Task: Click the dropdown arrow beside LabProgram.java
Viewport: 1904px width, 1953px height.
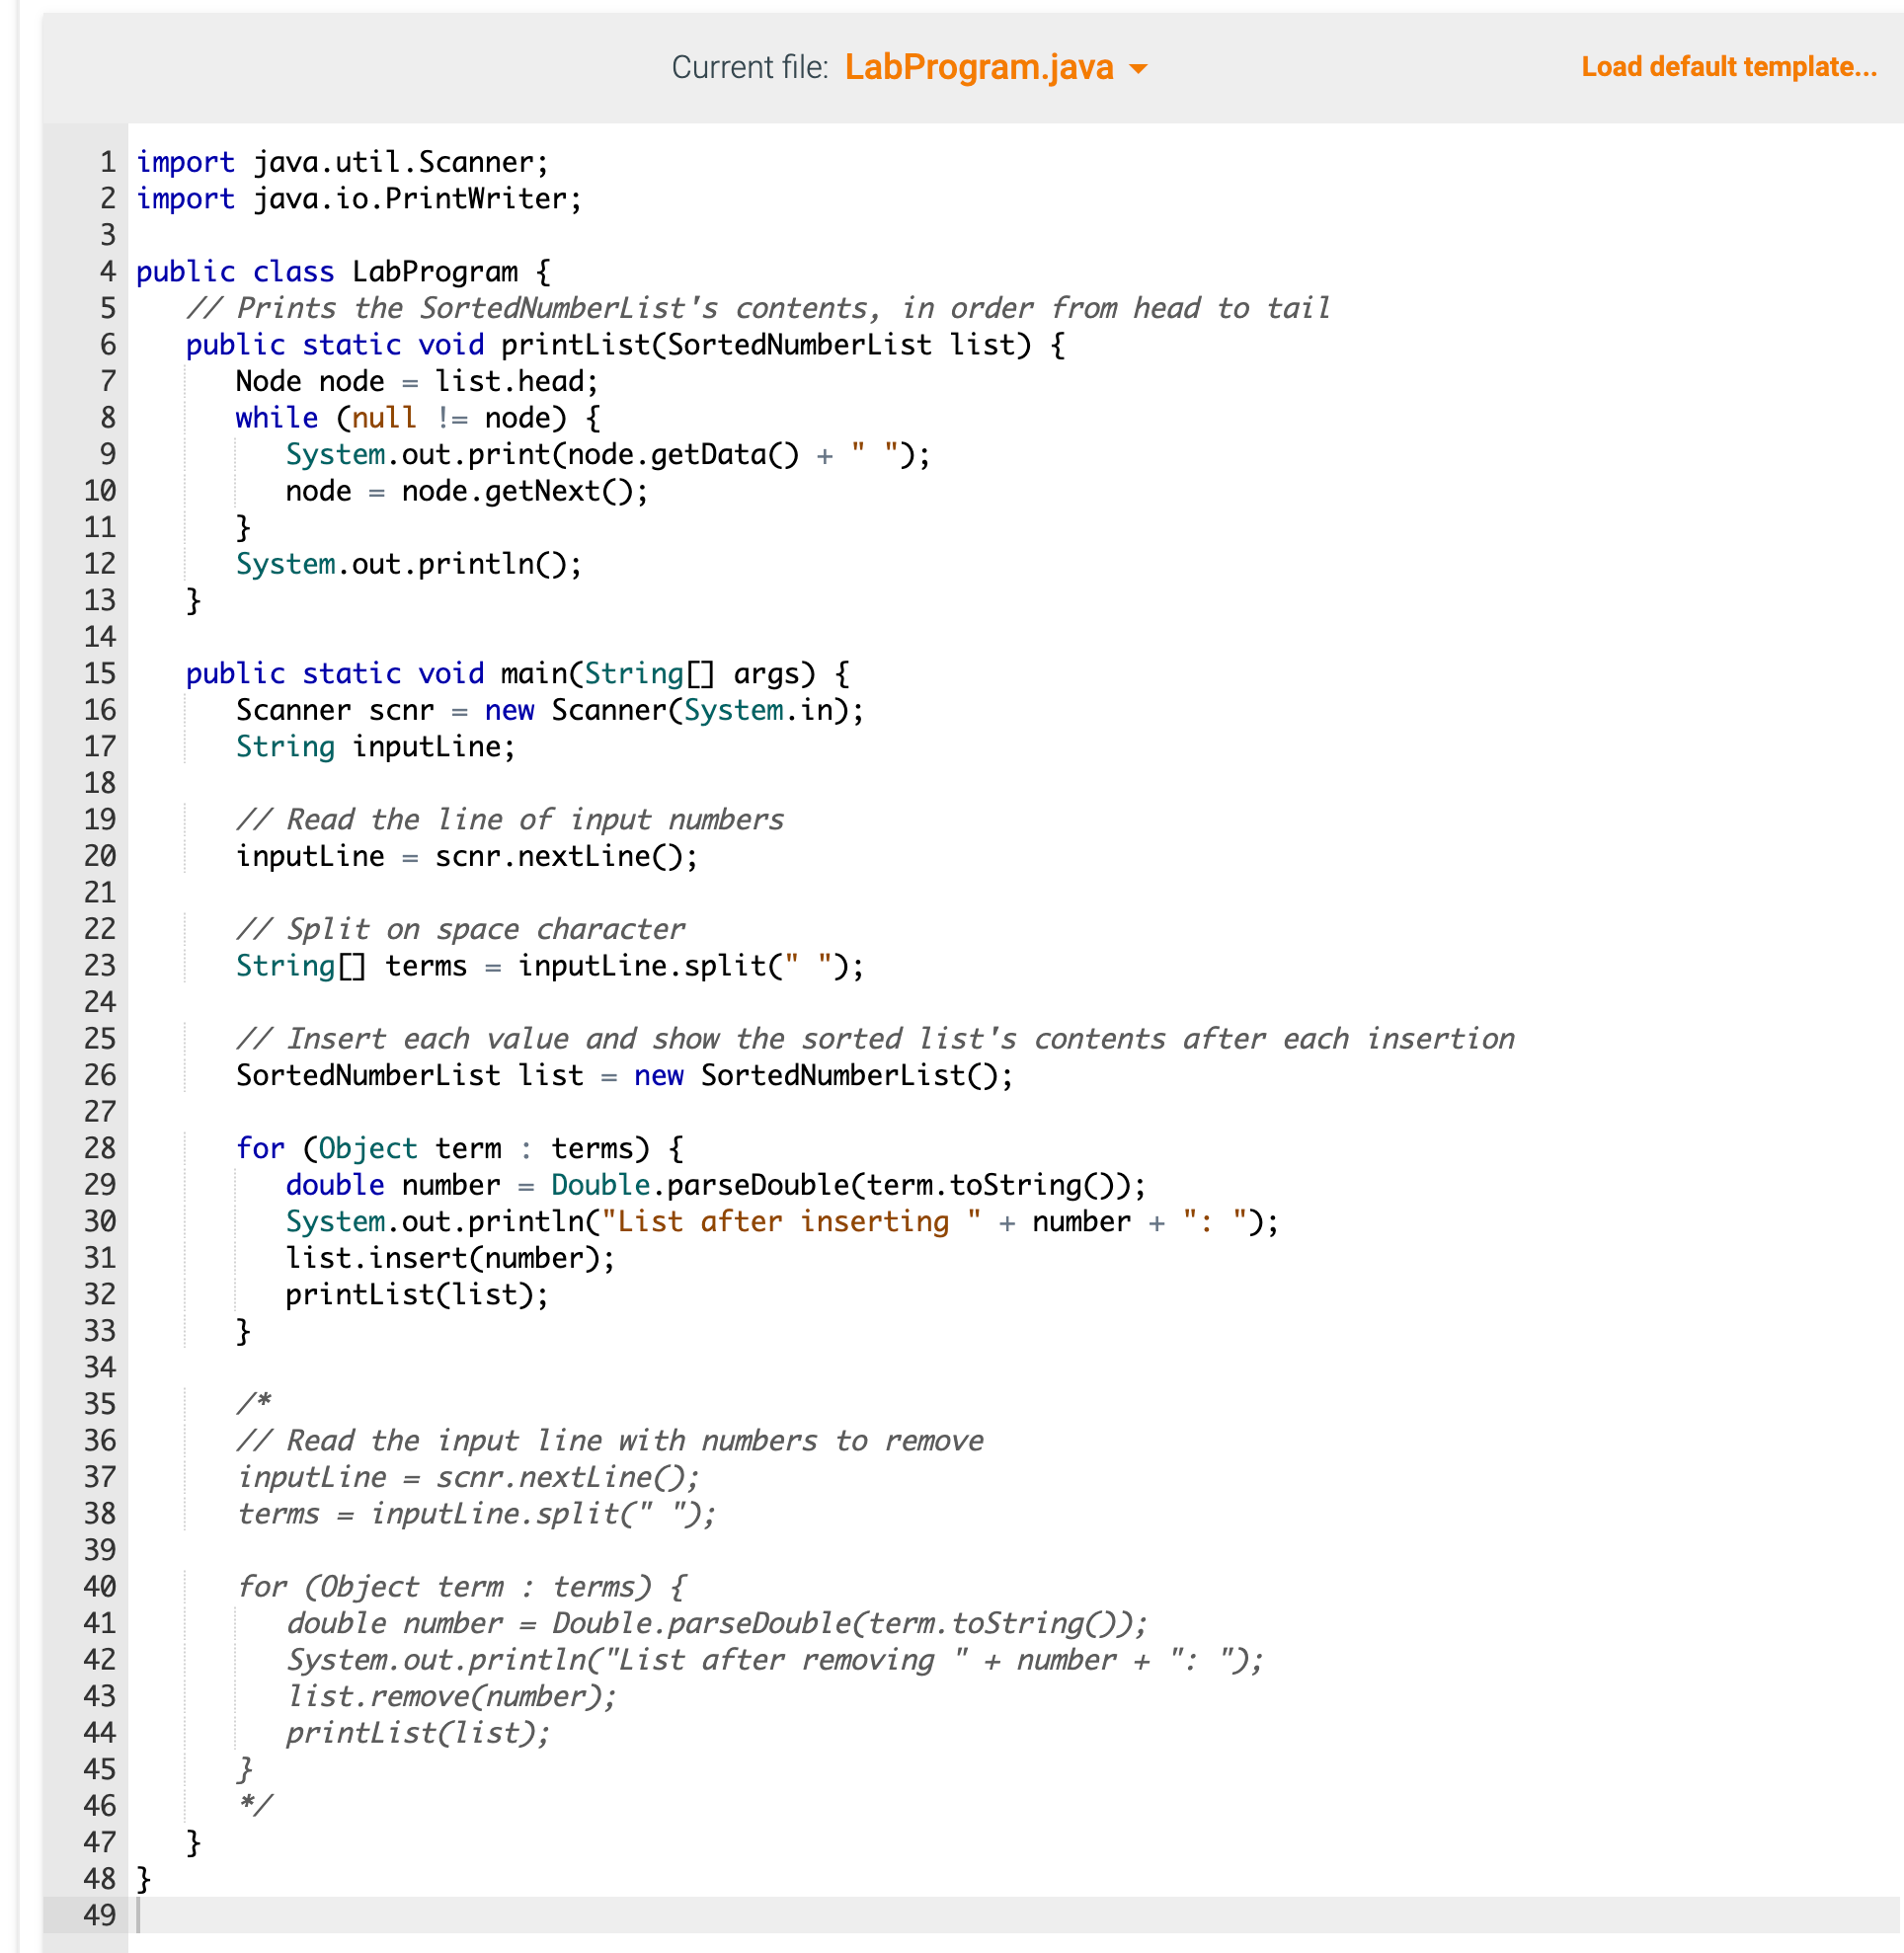Action: [x=1138, y=69]
